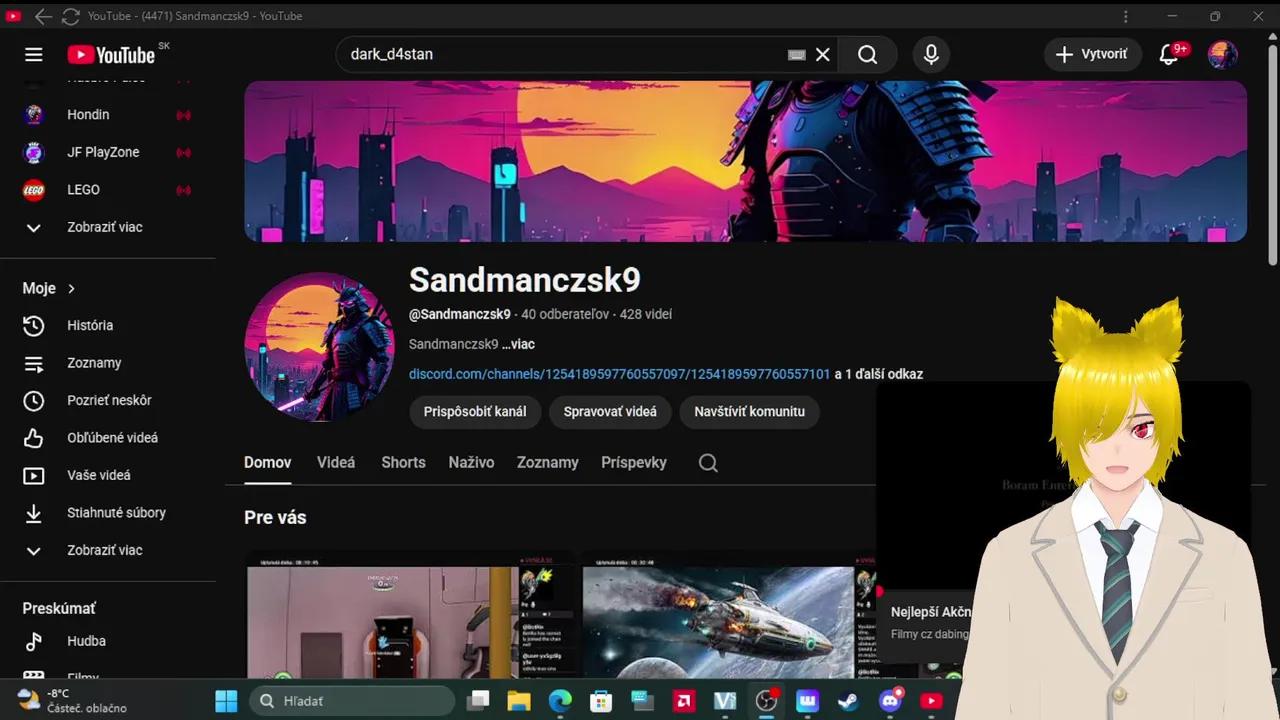Click Spravovať videá button
Image resolution: width=1280 pixels, height=720 pixels.
point(610,412)
